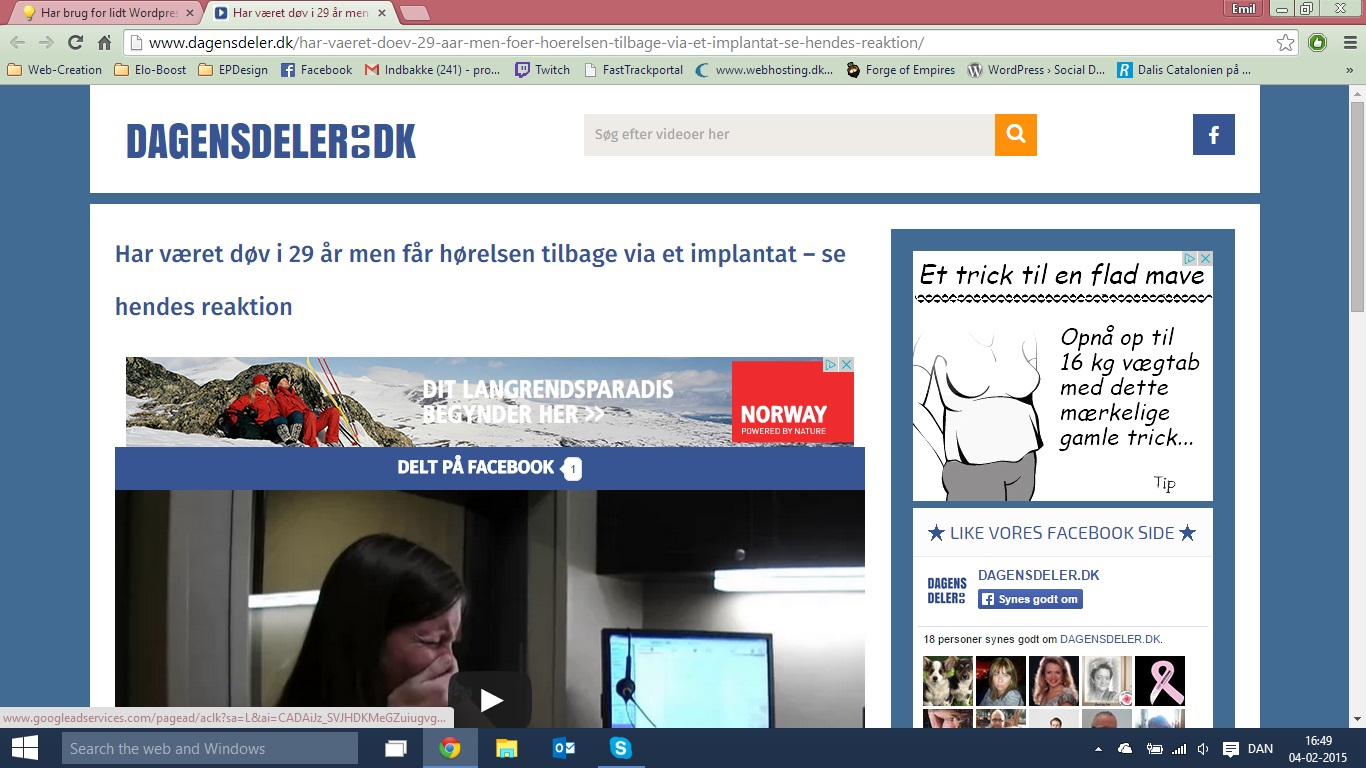Reload the page with the refresh icon
The width and height of the screenshot is (1366, 768).
point(75,42)
